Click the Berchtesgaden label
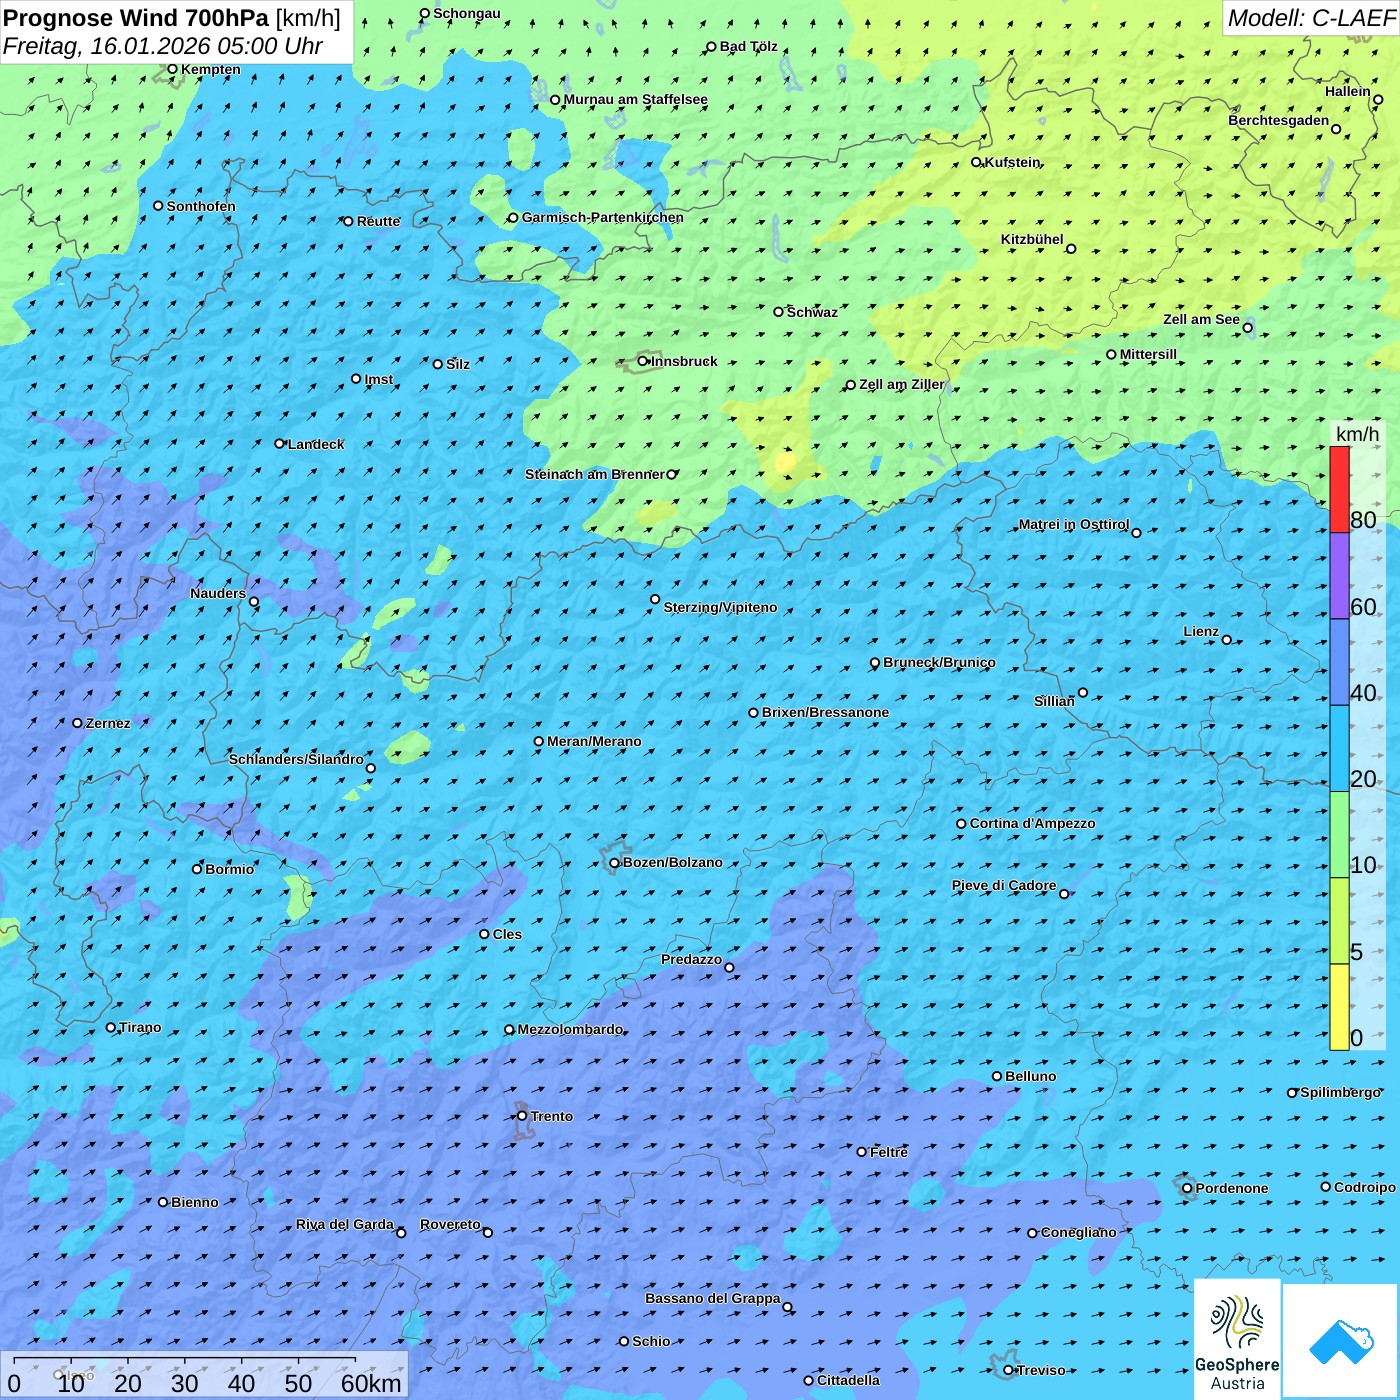 point(1279,120)
